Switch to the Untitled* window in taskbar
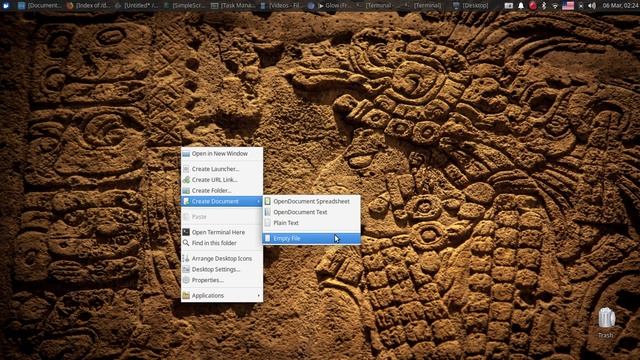640x360 pixels. [137, 6]
